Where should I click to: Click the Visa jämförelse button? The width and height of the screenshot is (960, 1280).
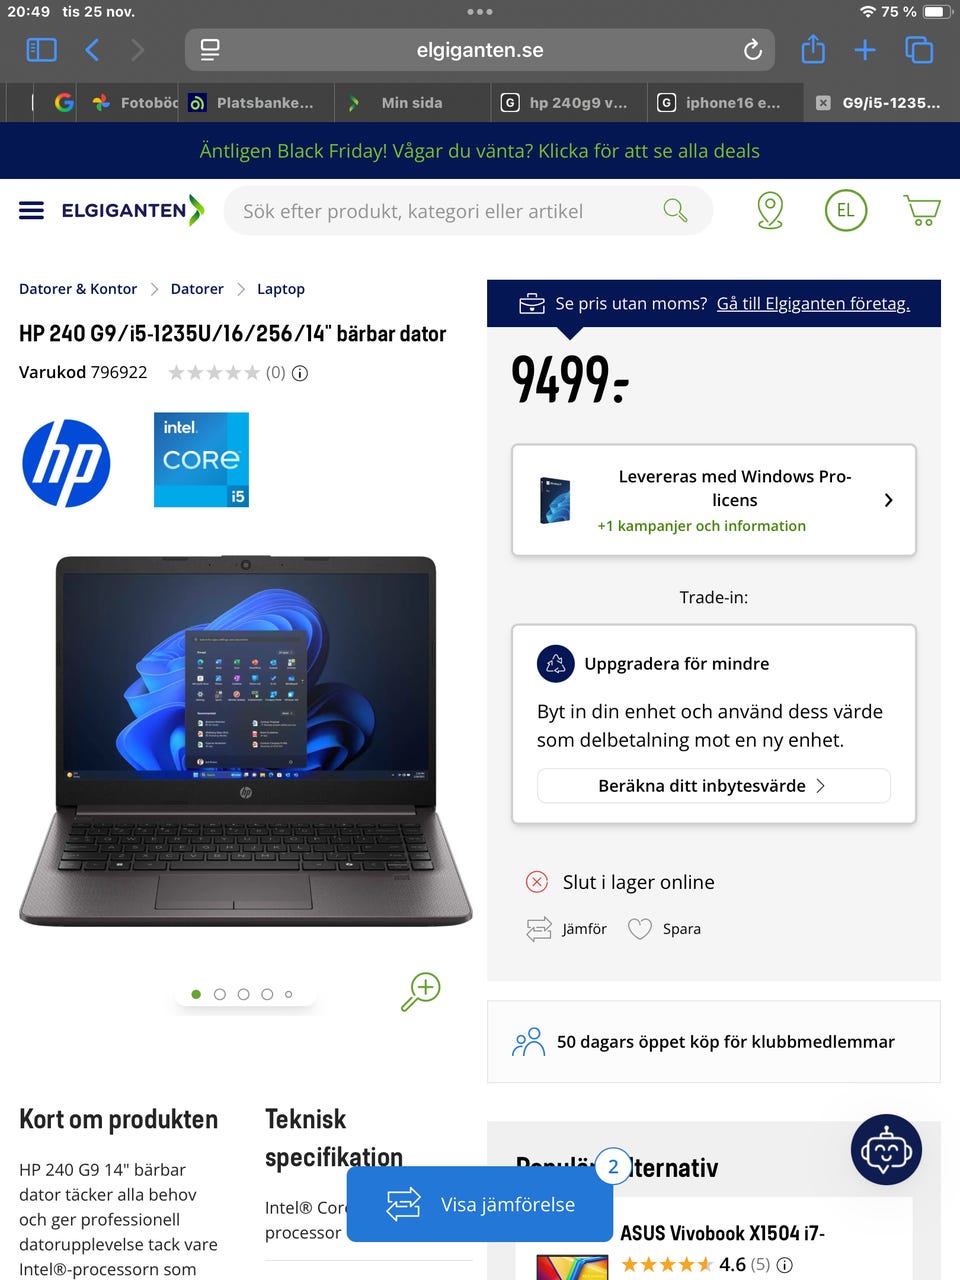coord(480,1204)
